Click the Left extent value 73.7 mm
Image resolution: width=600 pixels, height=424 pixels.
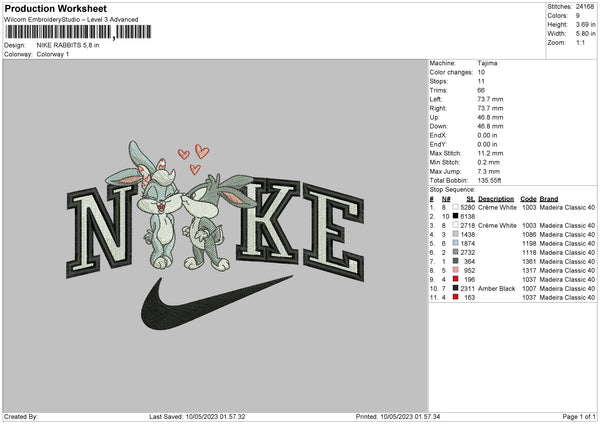coord(490,99)
